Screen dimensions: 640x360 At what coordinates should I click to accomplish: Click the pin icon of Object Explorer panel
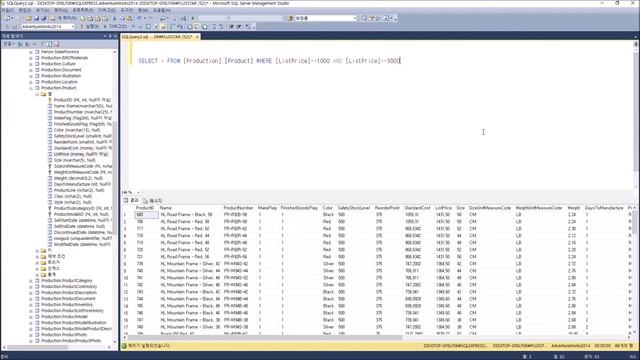[110, 36]
